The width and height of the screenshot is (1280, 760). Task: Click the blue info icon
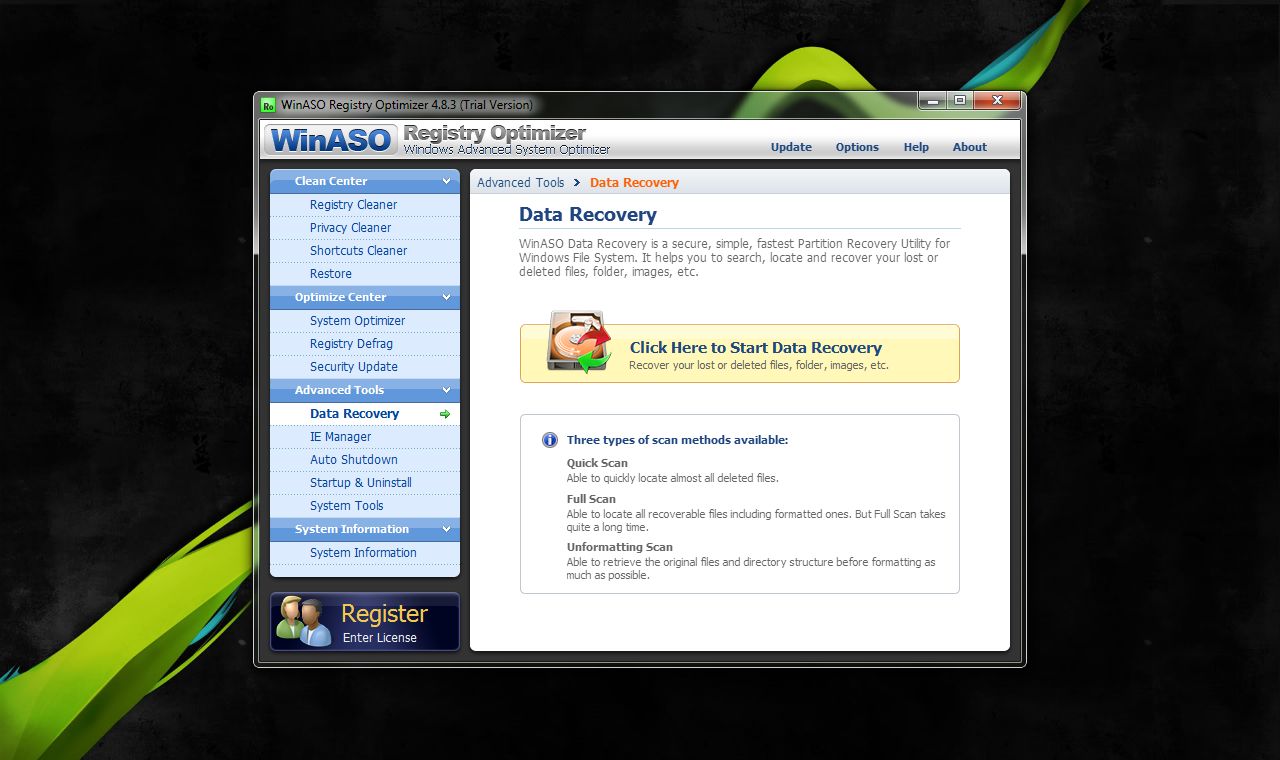point(549,440)
